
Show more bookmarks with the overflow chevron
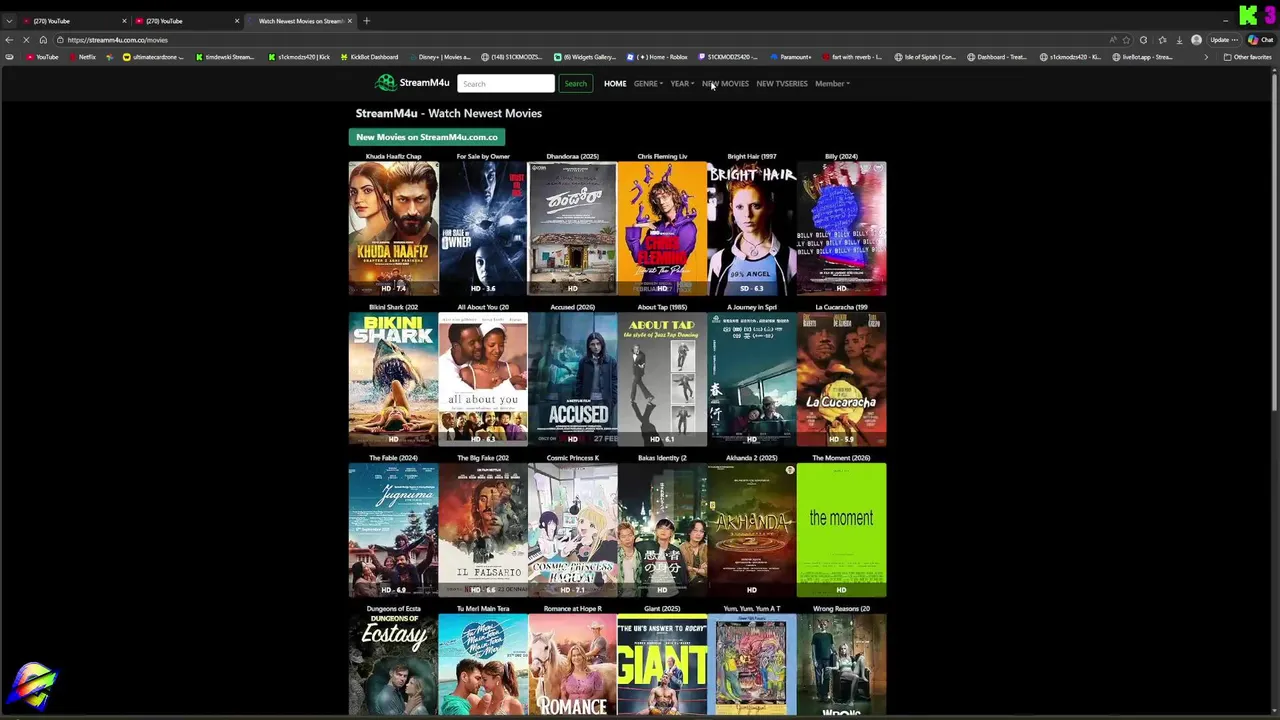1205,57
